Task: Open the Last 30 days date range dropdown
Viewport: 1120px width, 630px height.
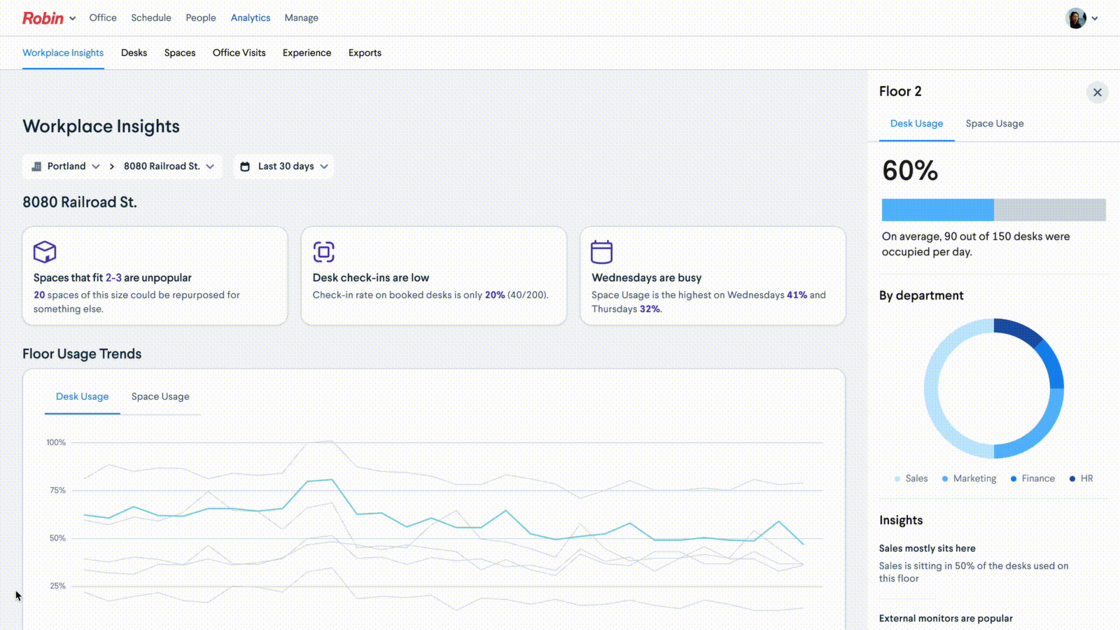Action: click(x=285, y=167)
